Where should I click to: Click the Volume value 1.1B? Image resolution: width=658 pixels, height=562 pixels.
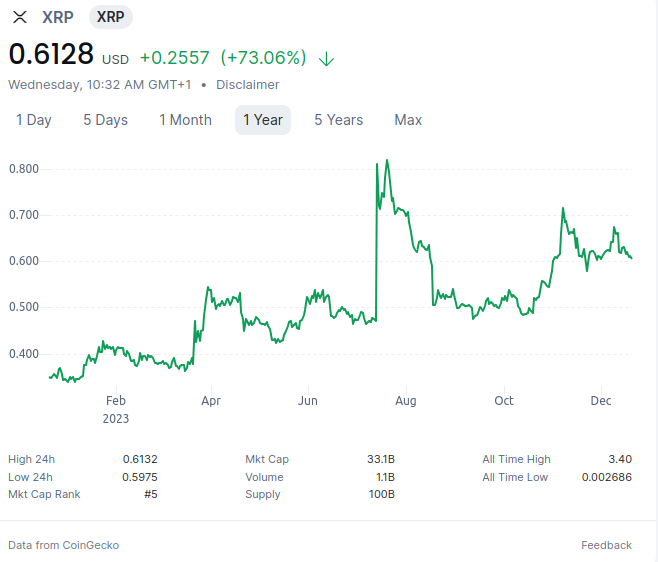point(385,477)
